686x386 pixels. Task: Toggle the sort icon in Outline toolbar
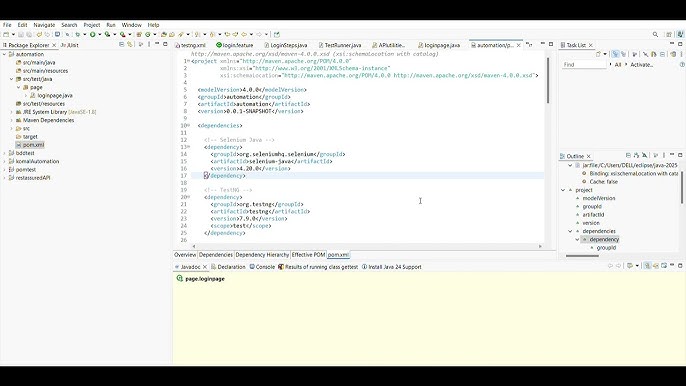637,155
